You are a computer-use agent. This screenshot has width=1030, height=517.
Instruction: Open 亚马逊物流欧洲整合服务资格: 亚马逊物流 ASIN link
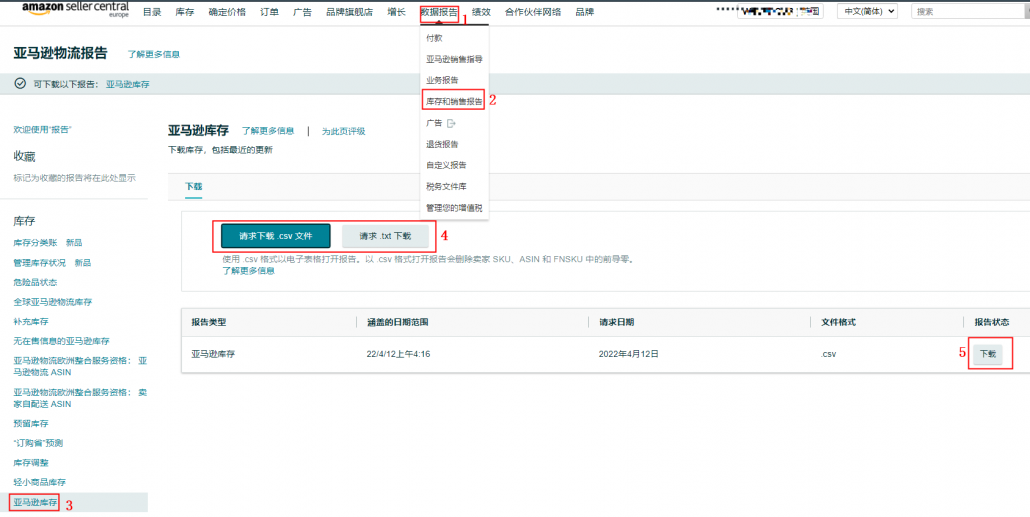80,367
